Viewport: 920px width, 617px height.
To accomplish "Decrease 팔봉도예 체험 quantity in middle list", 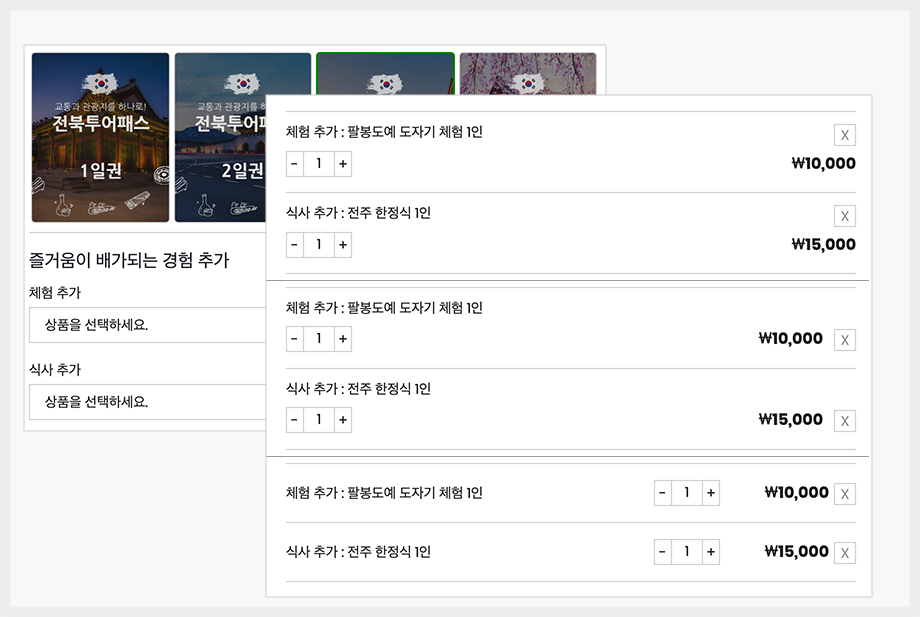I will 295,339.
